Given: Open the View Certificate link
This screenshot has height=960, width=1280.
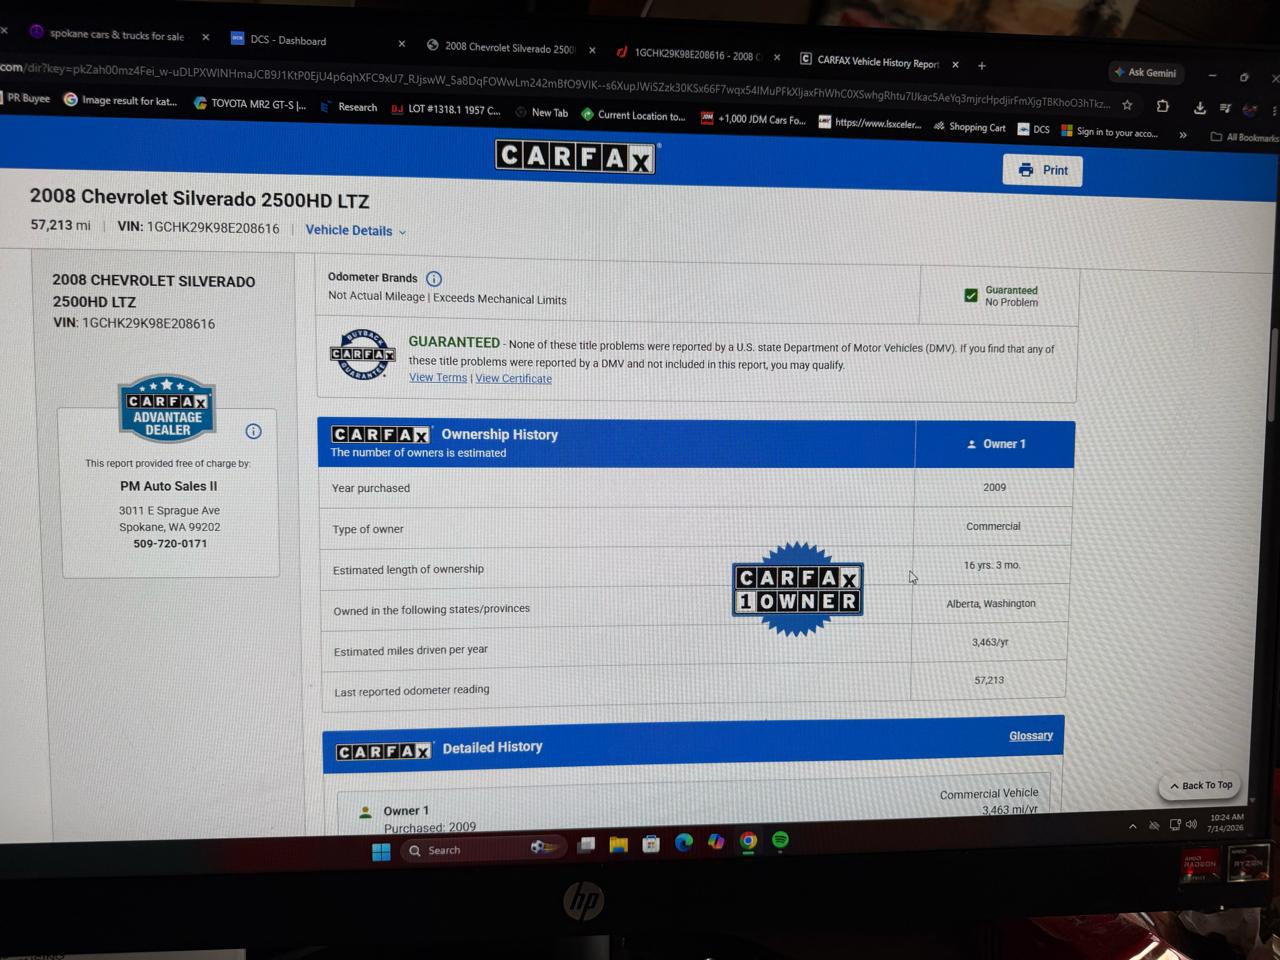Looking at the screenshot, I should pyautogui.click(x=513, y=379).
